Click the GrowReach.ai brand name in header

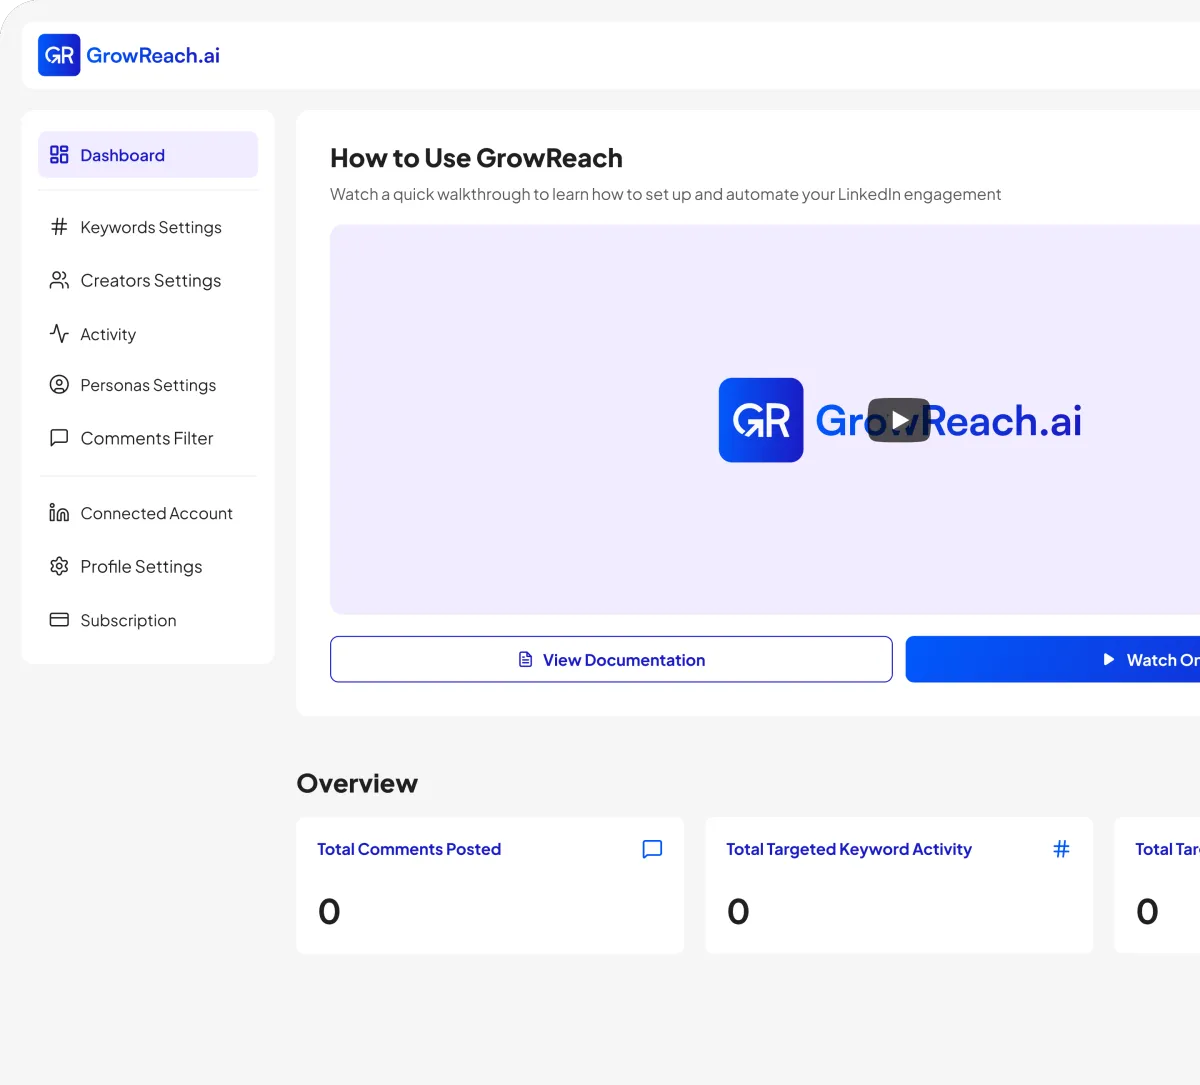[153, 55]
